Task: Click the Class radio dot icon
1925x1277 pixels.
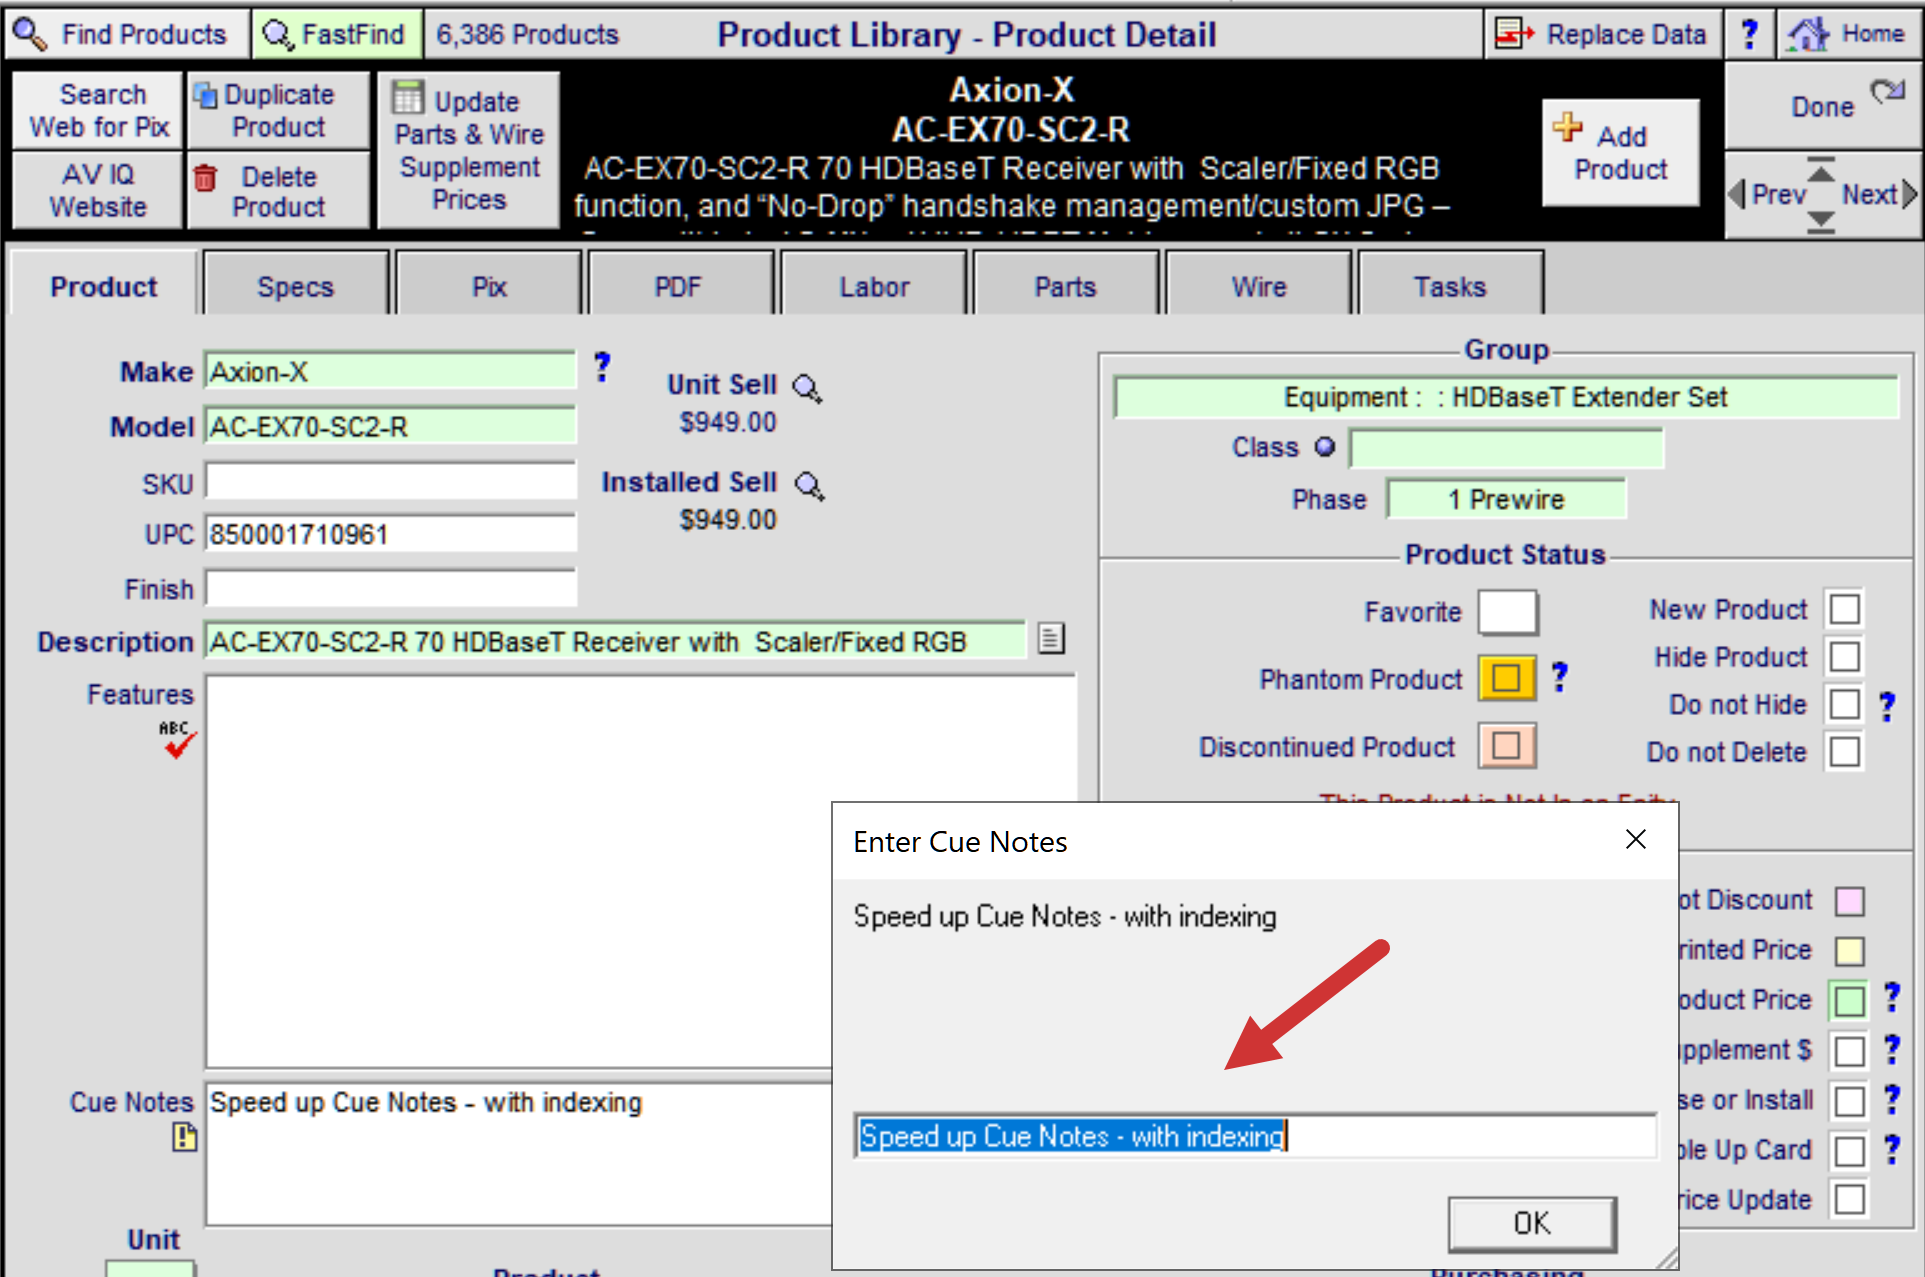Action: tap(1325, 447)
